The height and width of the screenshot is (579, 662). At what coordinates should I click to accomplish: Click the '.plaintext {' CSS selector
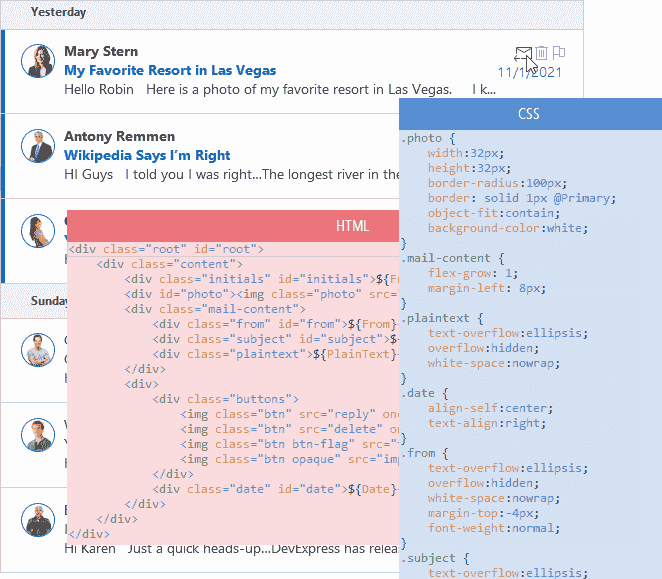coord(442,318)
